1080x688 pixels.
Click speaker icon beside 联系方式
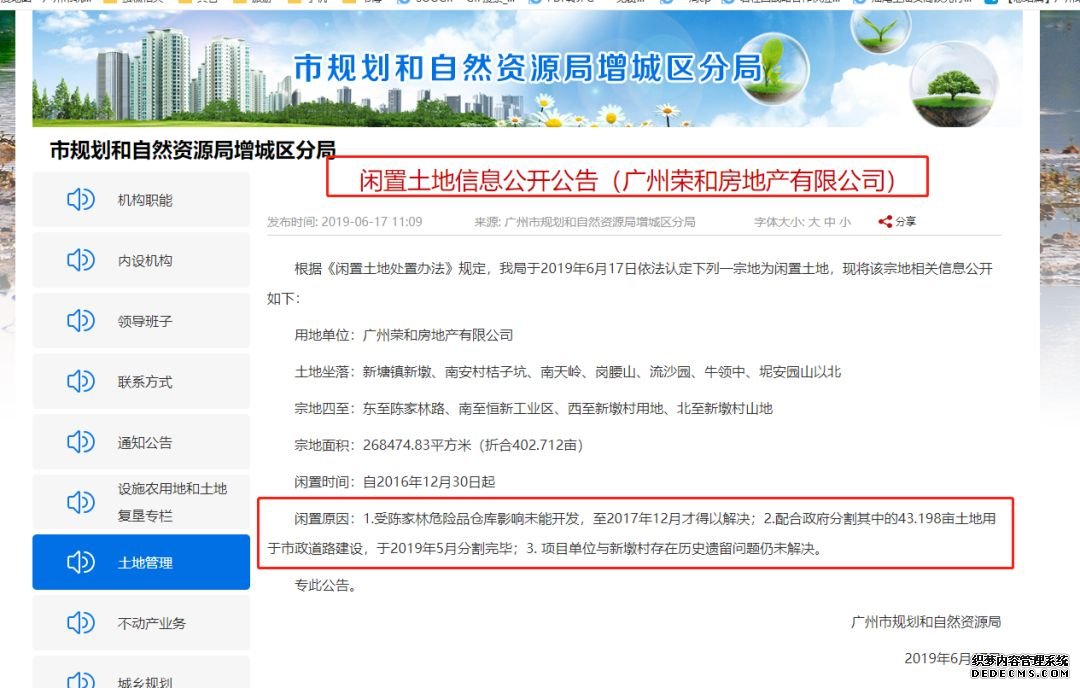[81, 382]
